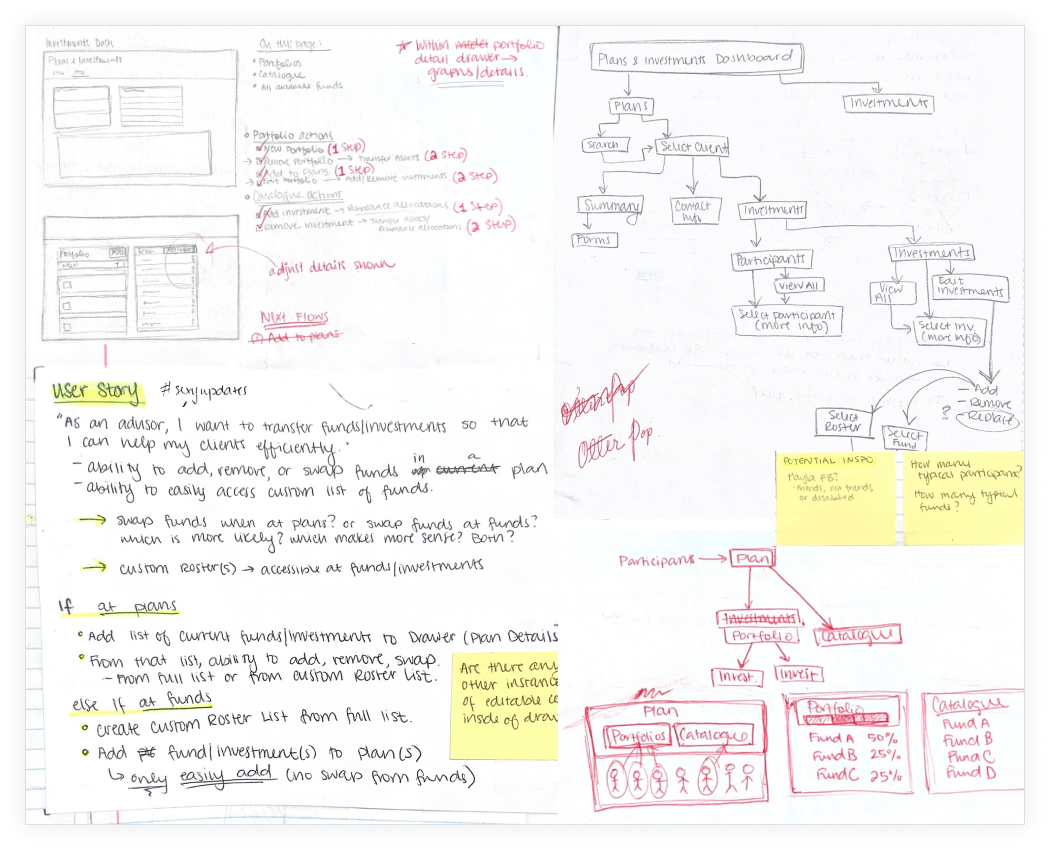1050x850 pixels.
Task: Select the 'Participants' flowchart box
Action: (x=771, y=260)
